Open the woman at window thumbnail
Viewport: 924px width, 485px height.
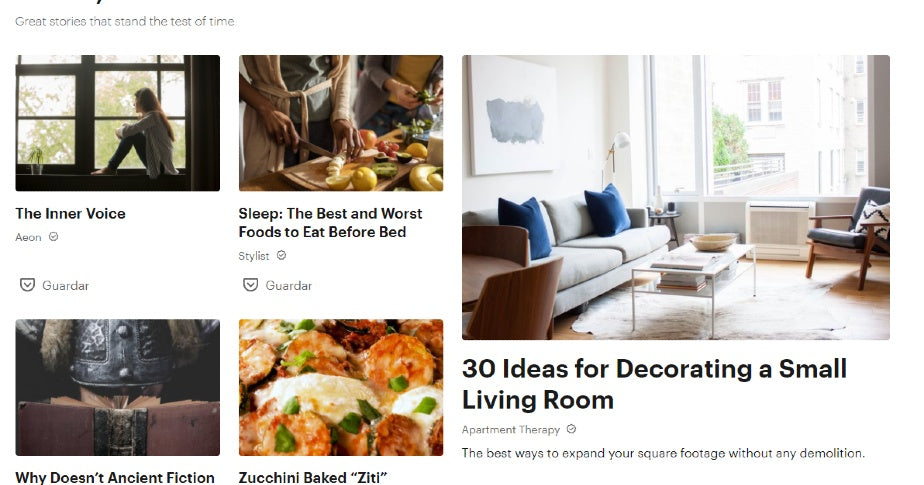pos(118,123)
